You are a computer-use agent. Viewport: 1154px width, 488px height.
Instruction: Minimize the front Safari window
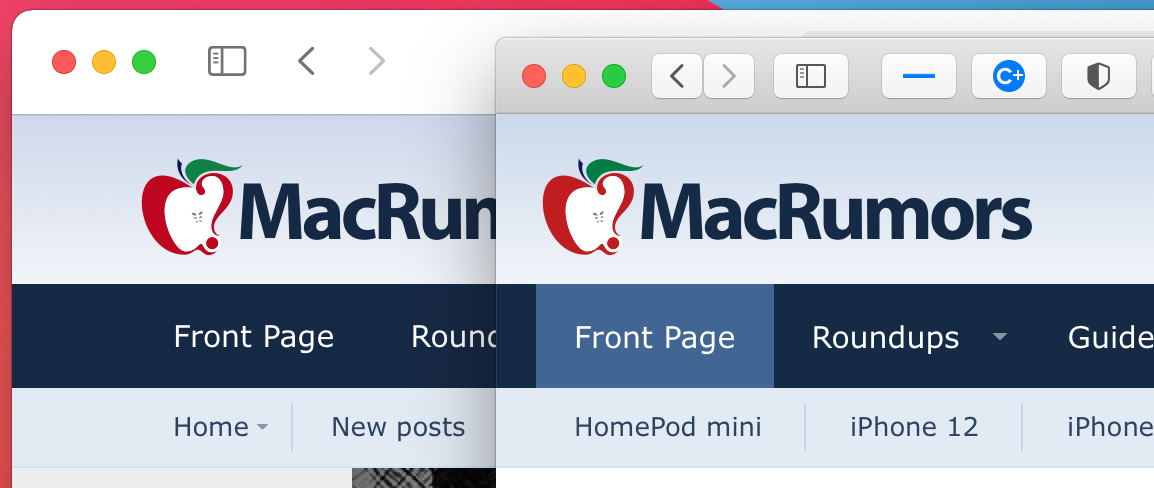point(574,76)
